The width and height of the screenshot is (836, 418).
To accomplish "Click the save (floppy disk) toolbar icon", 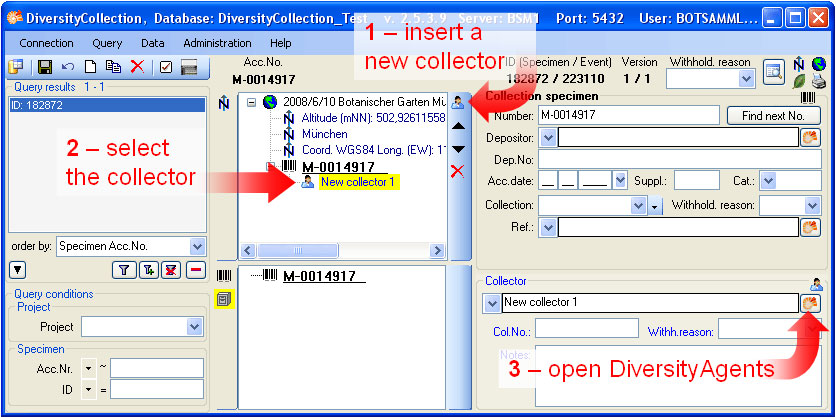I will (x=45, y=67).
